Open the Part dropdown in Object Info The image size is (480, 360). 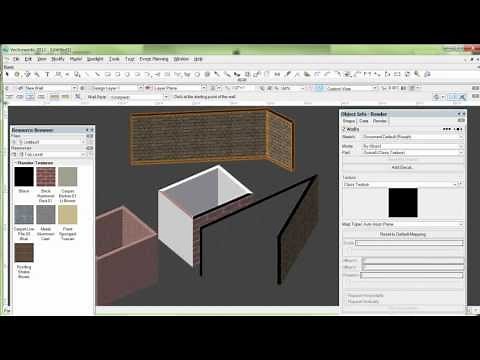[x=413, y=152]
